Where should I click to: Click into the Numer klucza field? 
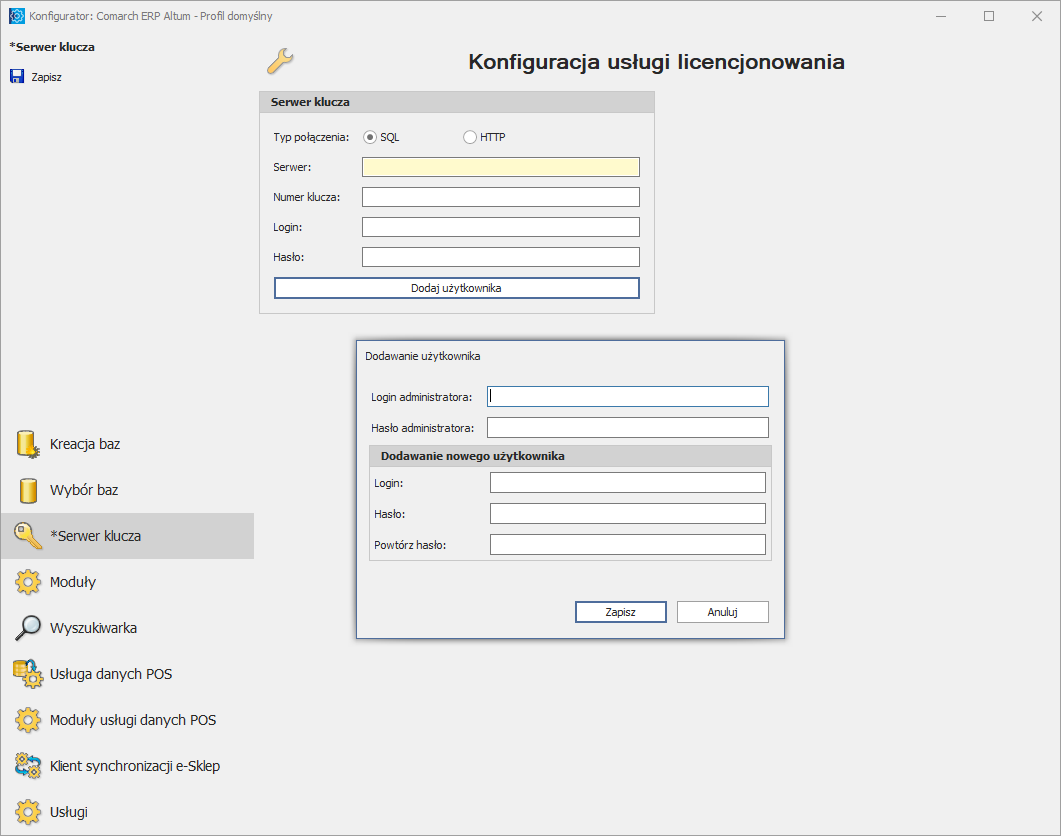tap(501, 197)
